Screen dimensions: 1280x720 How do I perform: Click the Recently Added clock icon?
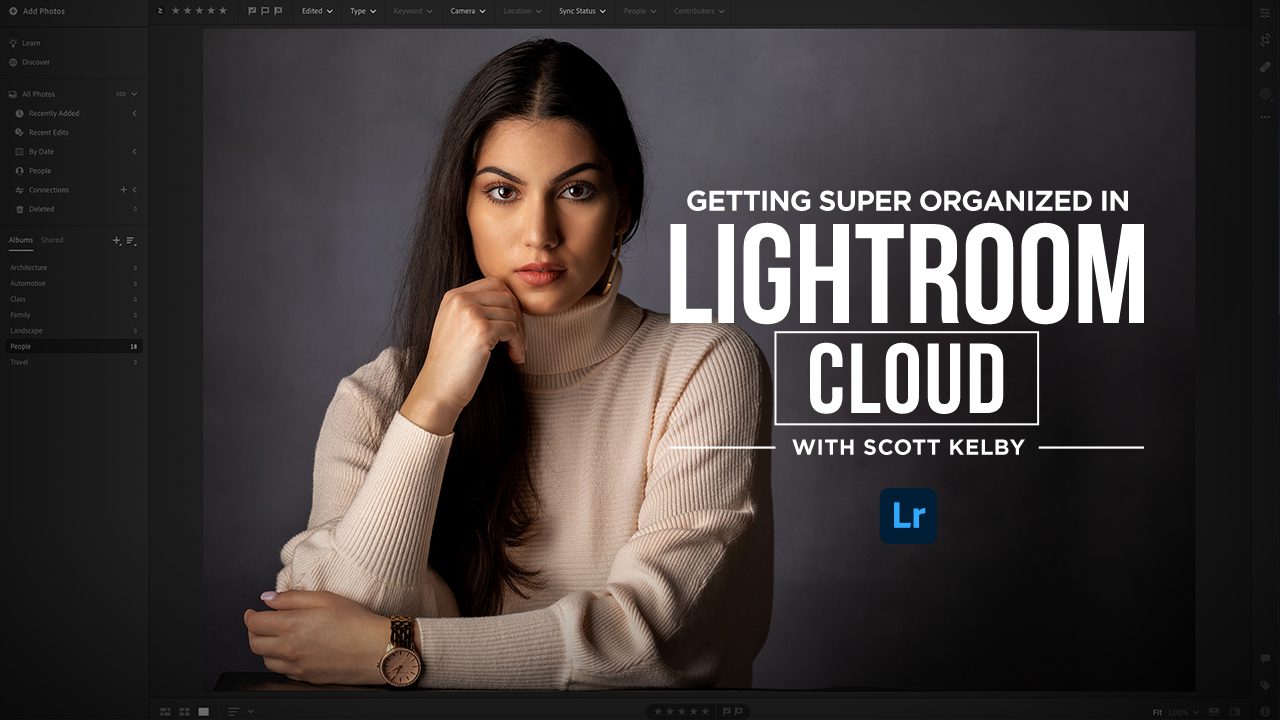point(19,114)
